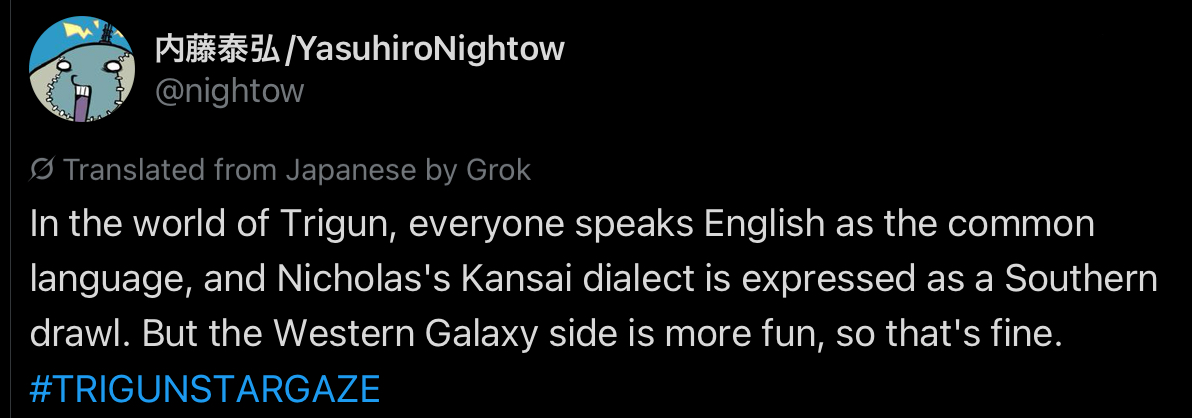Open the #TRIGUNSTARGAZE hashtag
The height and width of the screenshot is (418, 1192).
point(205,388)
